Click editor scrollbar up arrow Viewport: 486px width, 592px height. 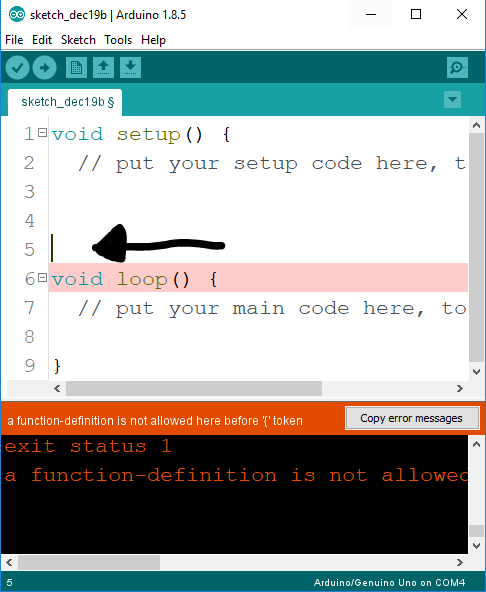click(476, 125)
